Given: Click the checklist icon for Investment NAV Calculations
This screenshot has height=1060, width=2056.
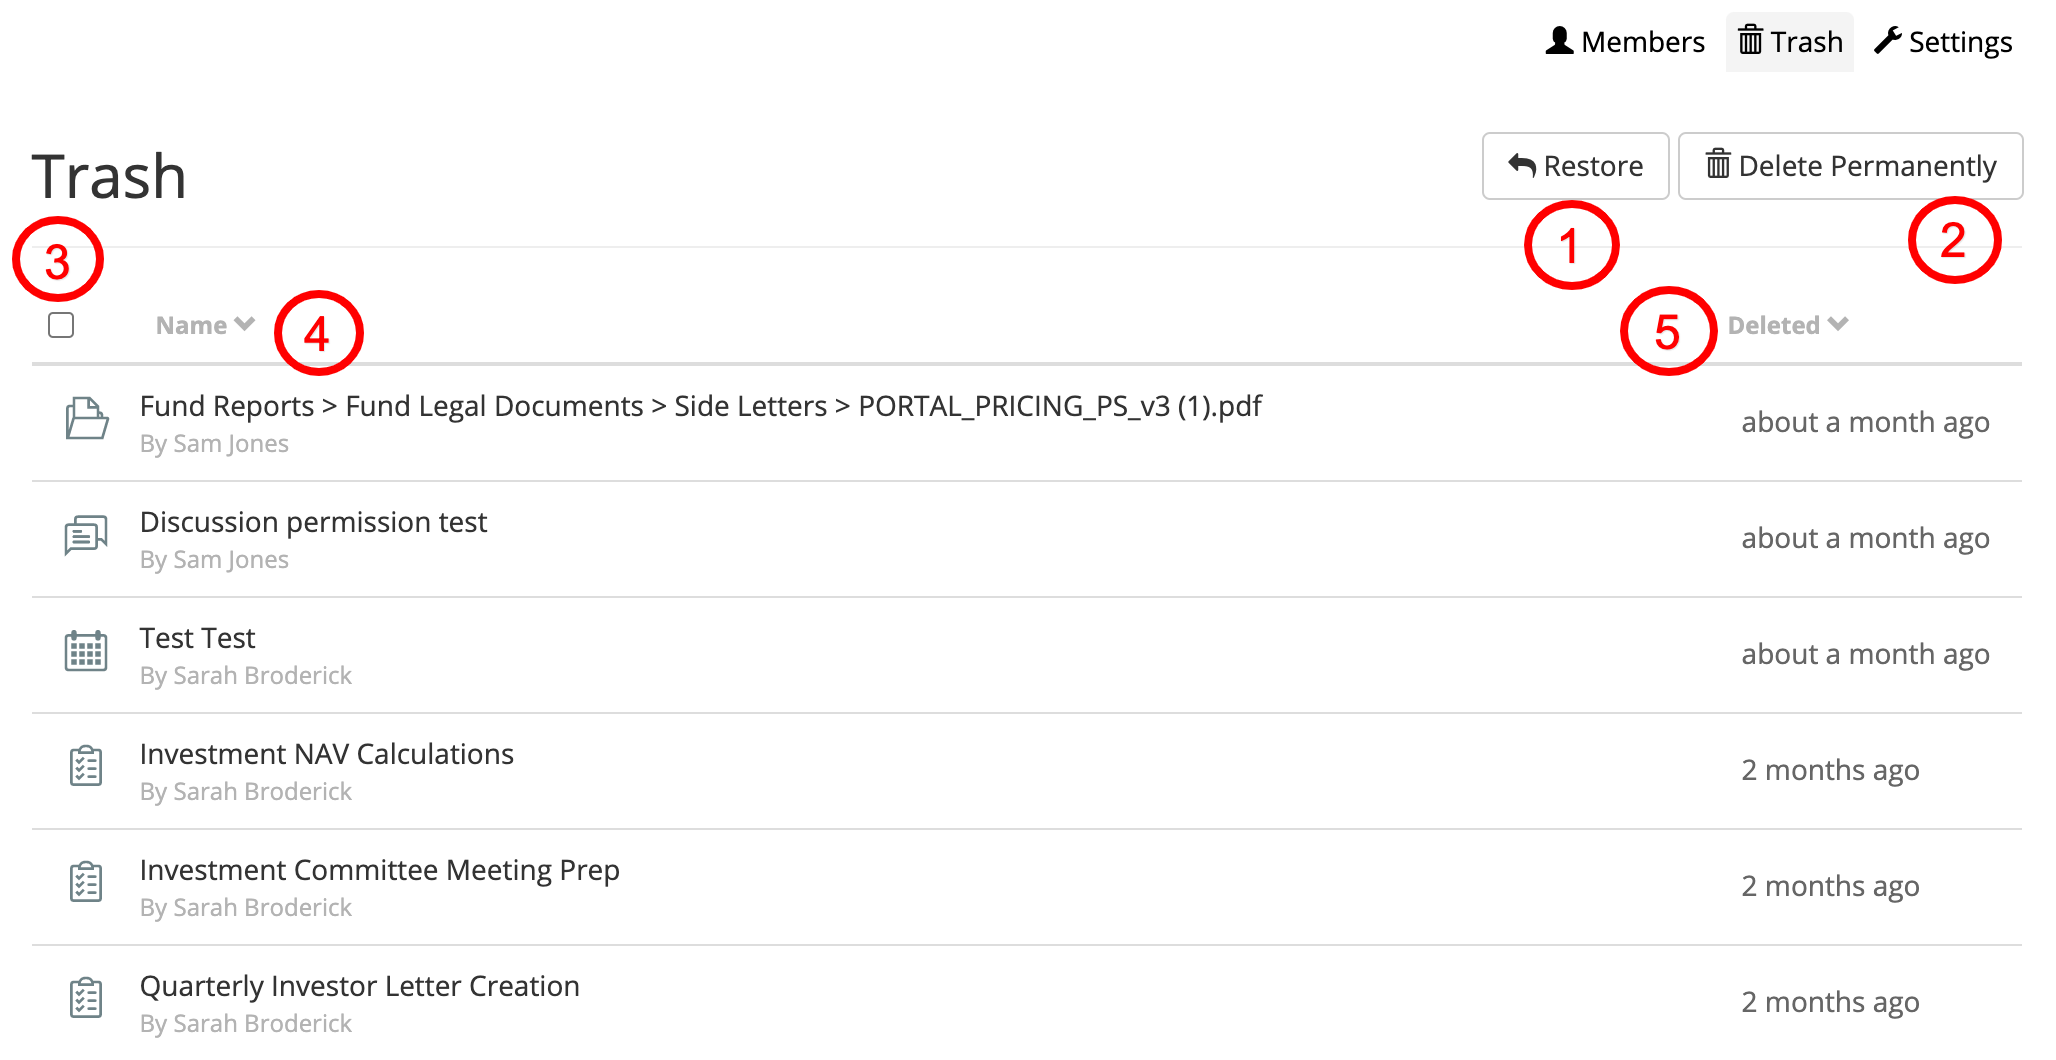Looking at the screenshot, I should 86,767.
